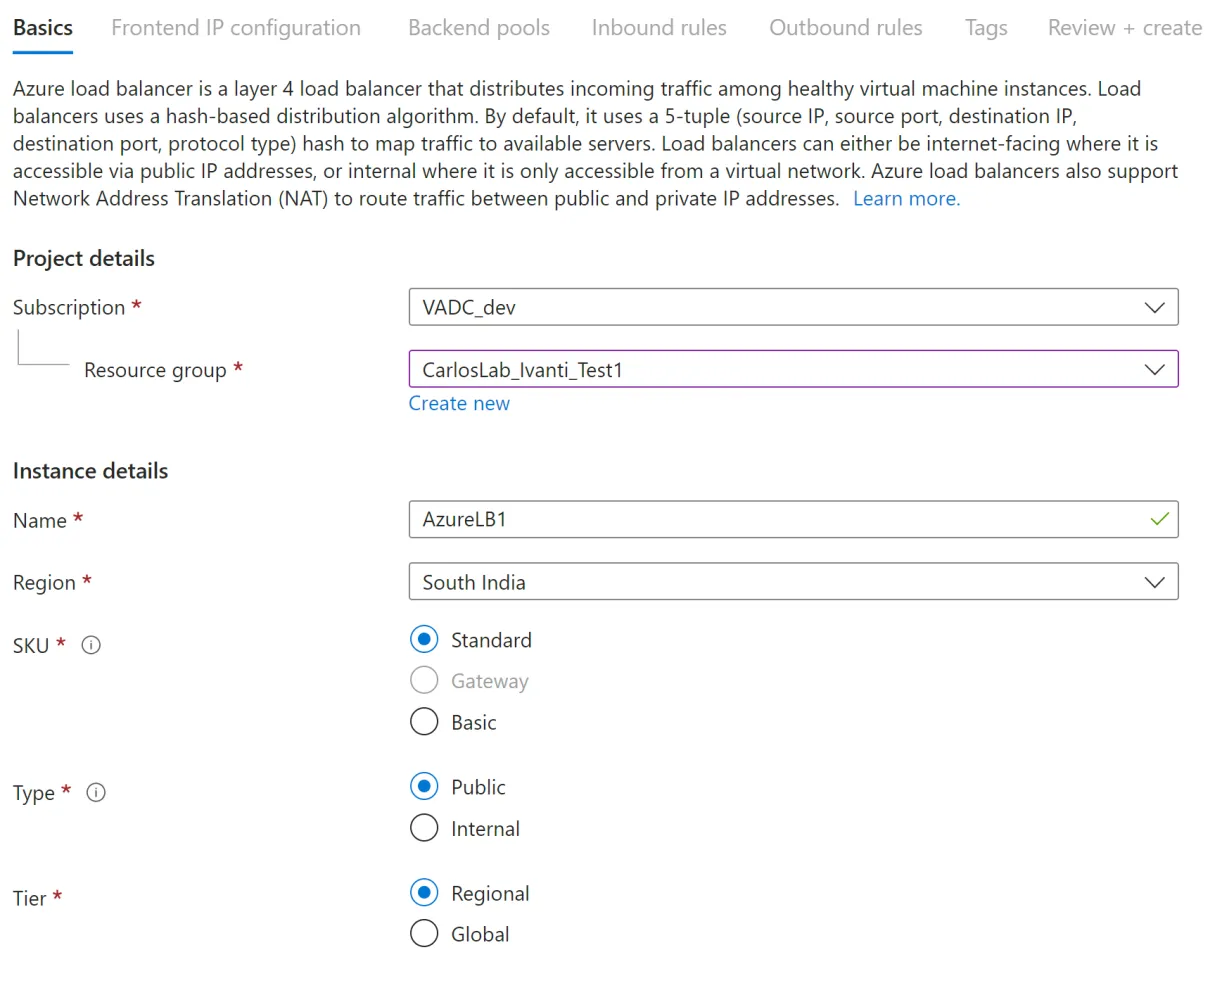Switch to the Tags tab
Viewport: 1222px width, 983px height.
click(986, 28)
